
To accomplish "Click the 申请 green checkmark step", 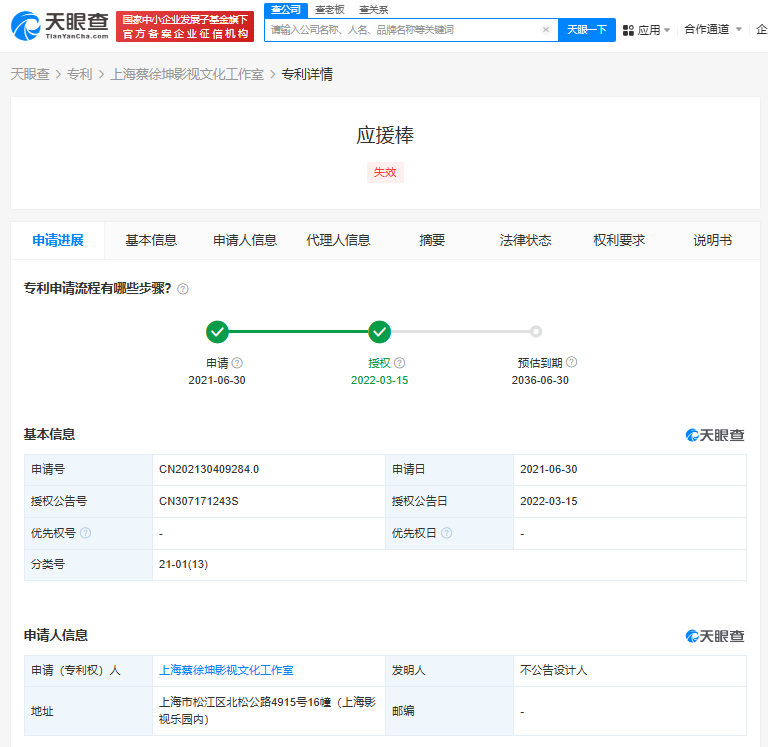I will tap(217, 332).
